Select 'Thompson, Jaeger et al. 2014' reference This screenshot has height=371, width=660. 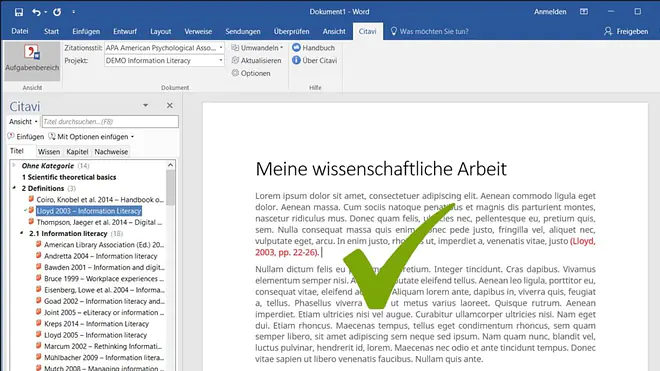99,222
